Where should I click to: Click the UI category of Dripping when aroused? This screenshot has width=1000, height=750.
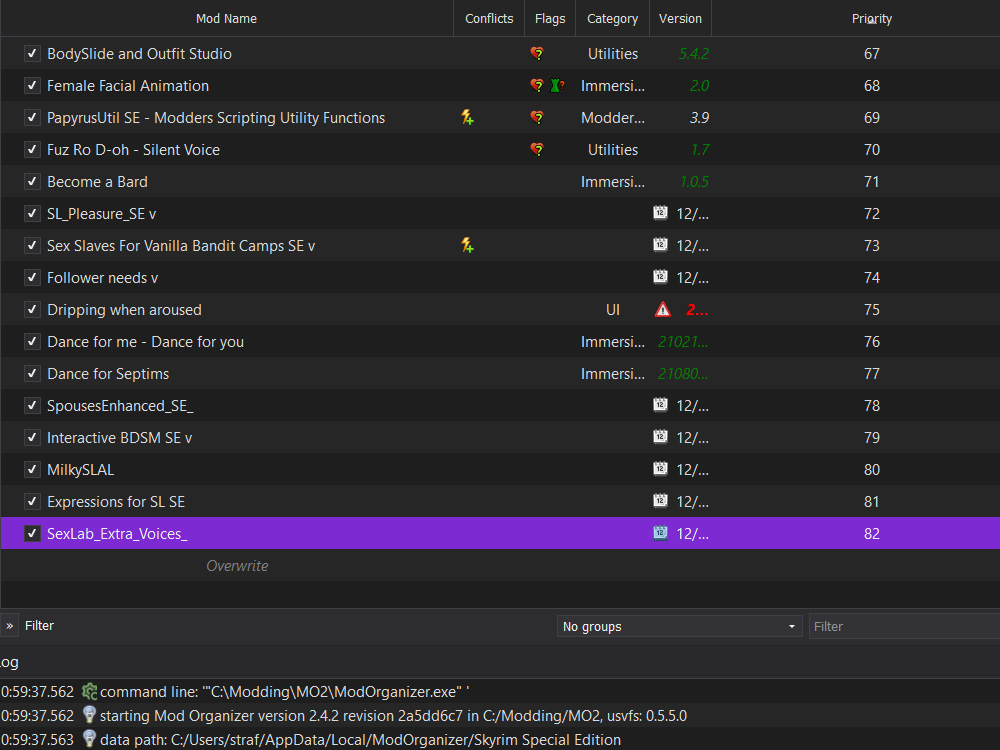coord(613,309)
